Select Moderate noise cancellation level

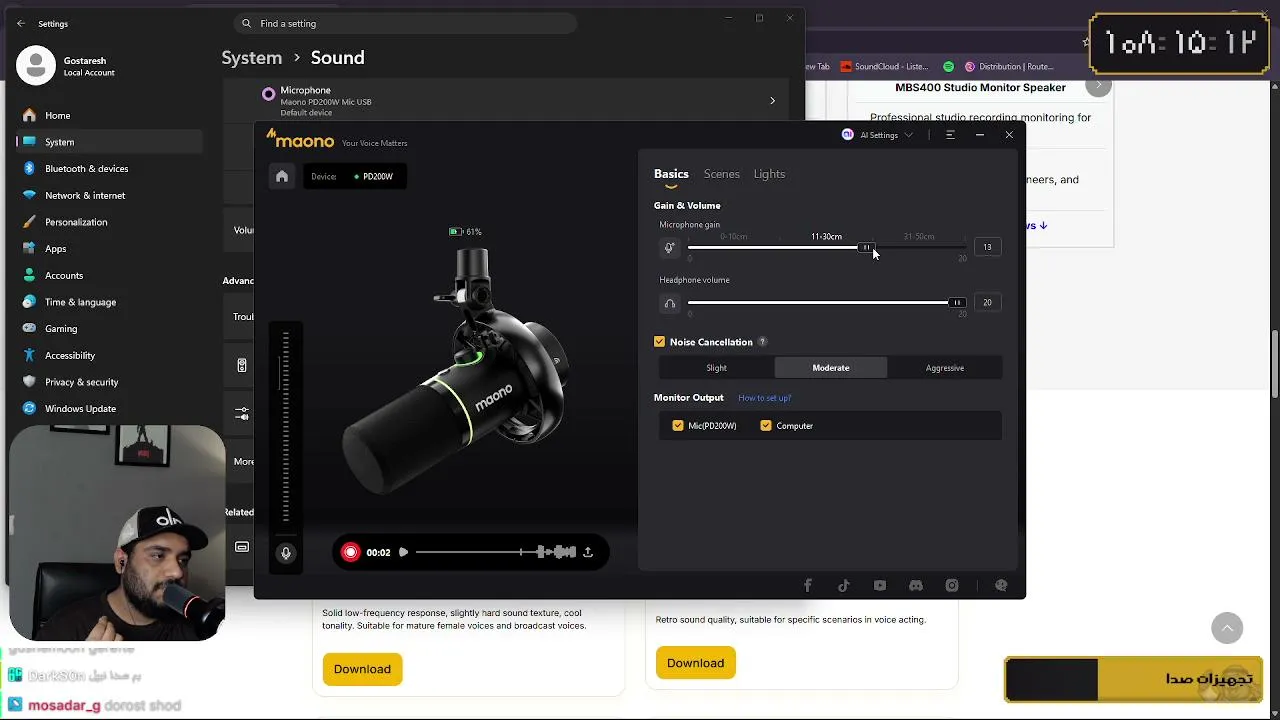831,368
